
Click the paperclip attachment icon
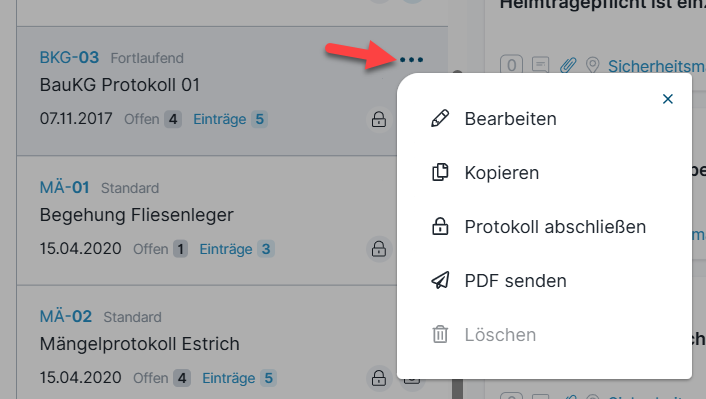click(x=568, y=66)
